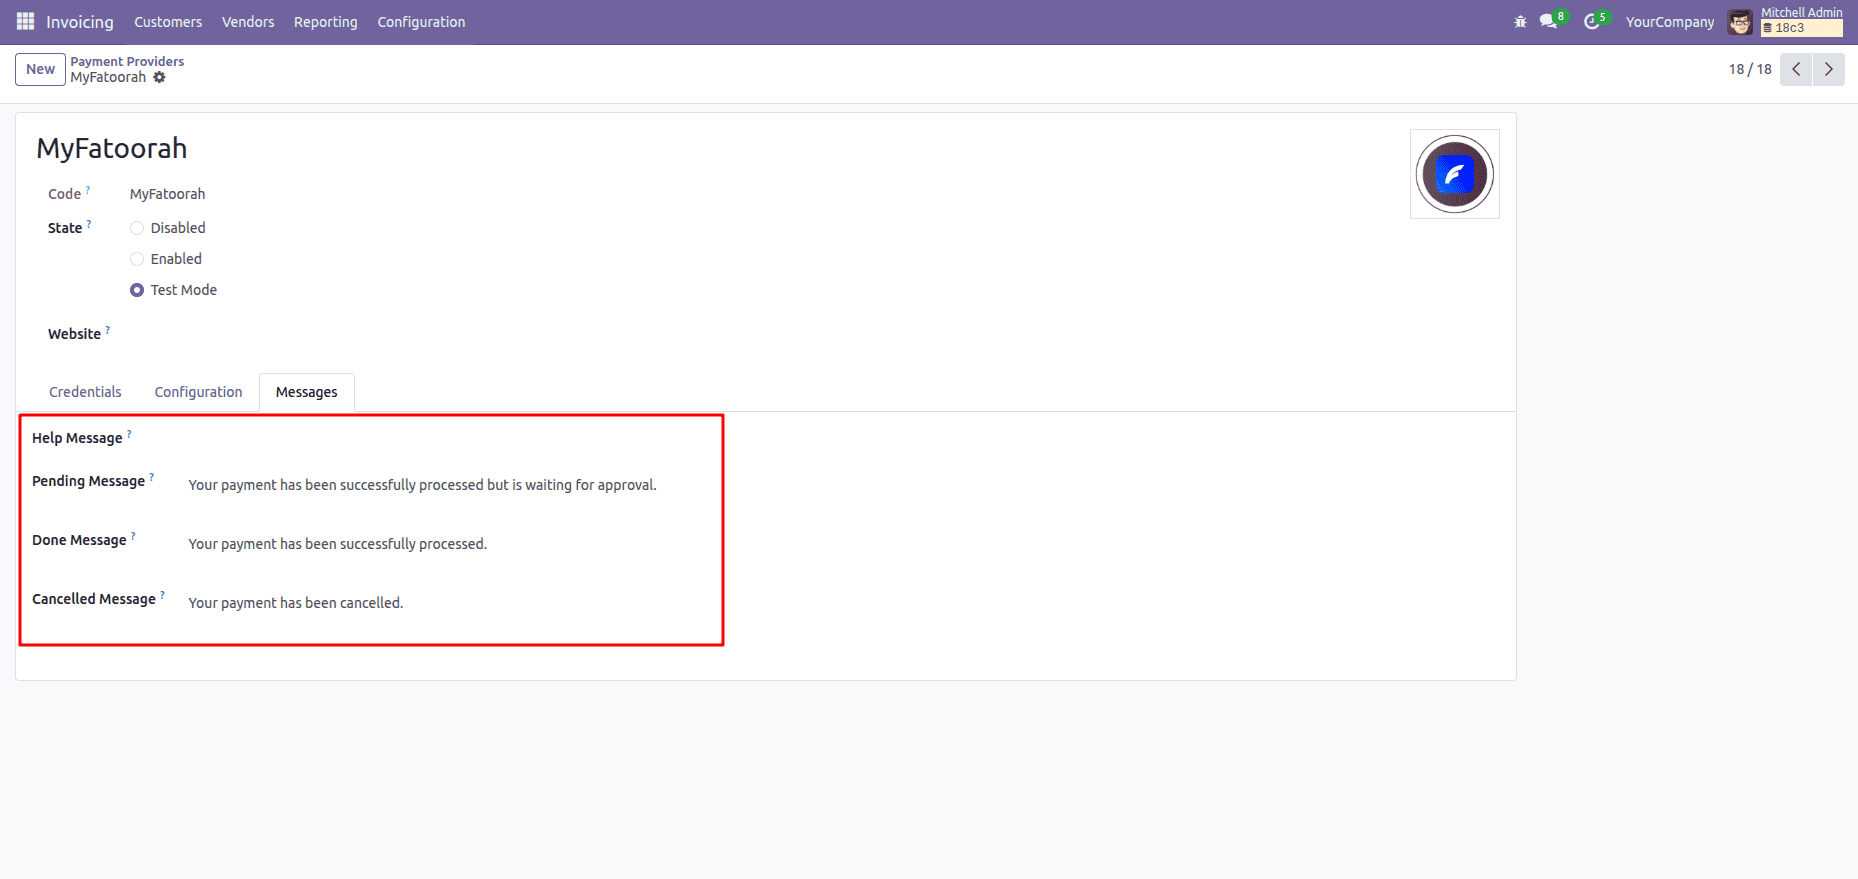Click the 18c3 database label

[x=1802, y=28]
